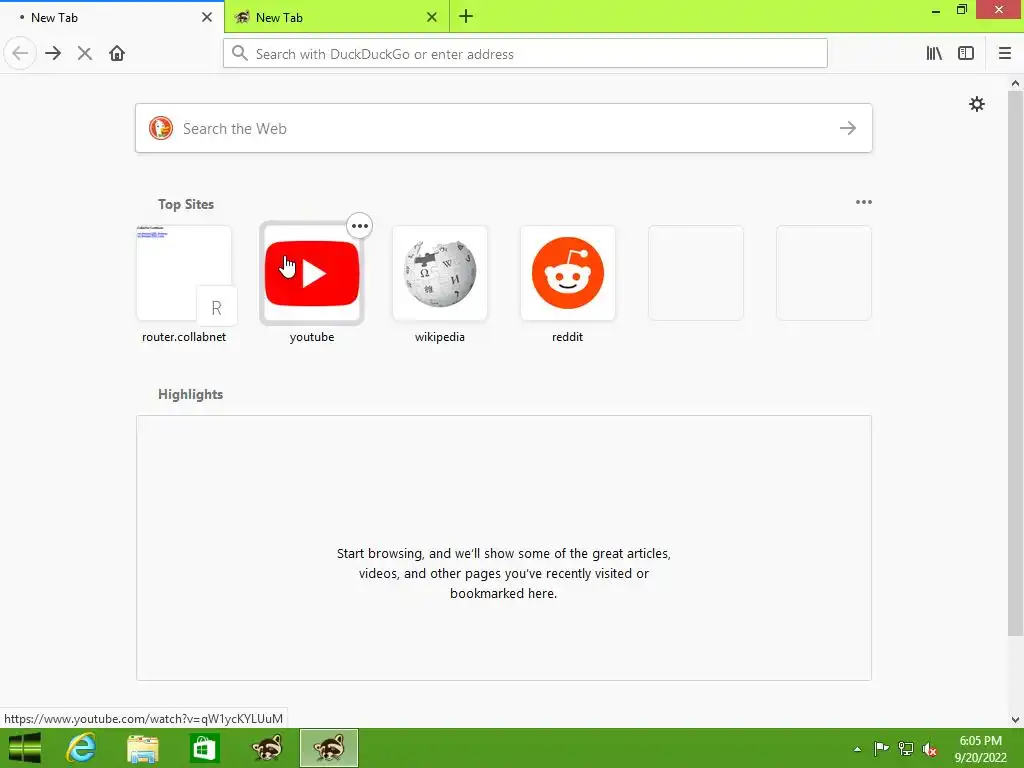Viewport: 1024px width, 768px height.
Task: Show the sidebars panel icon
Action: click(966, 54)
